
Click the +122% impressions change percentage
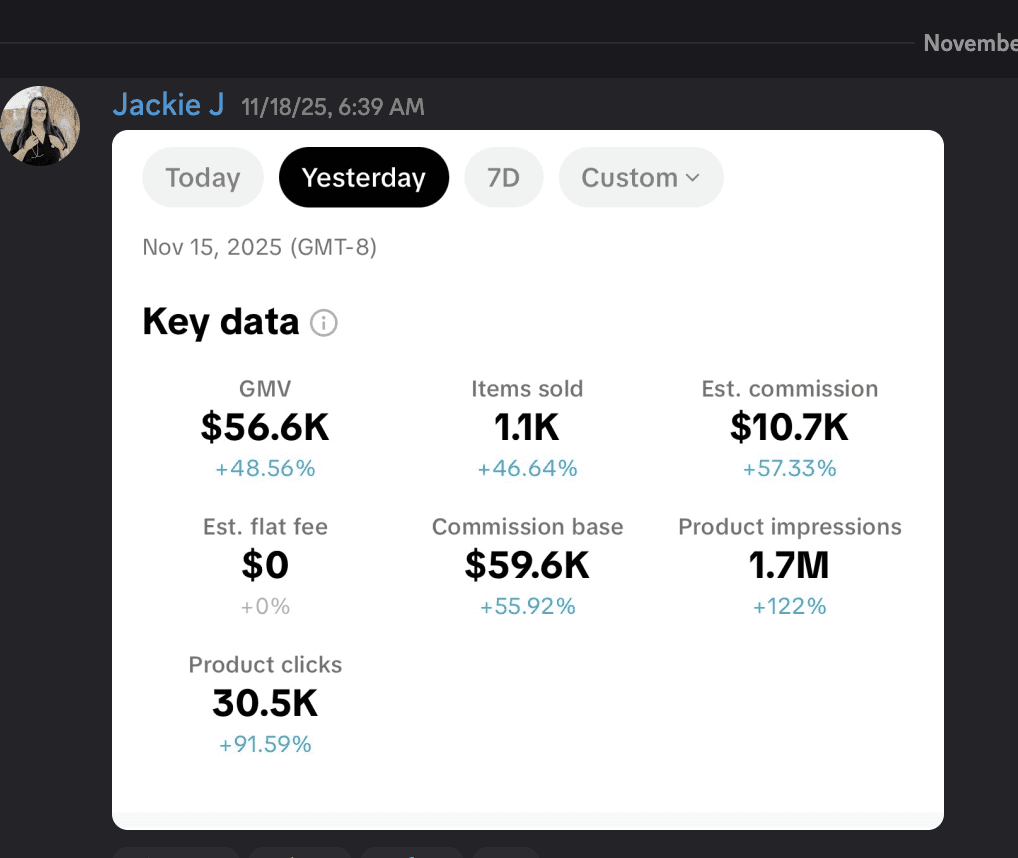[789, 606]
